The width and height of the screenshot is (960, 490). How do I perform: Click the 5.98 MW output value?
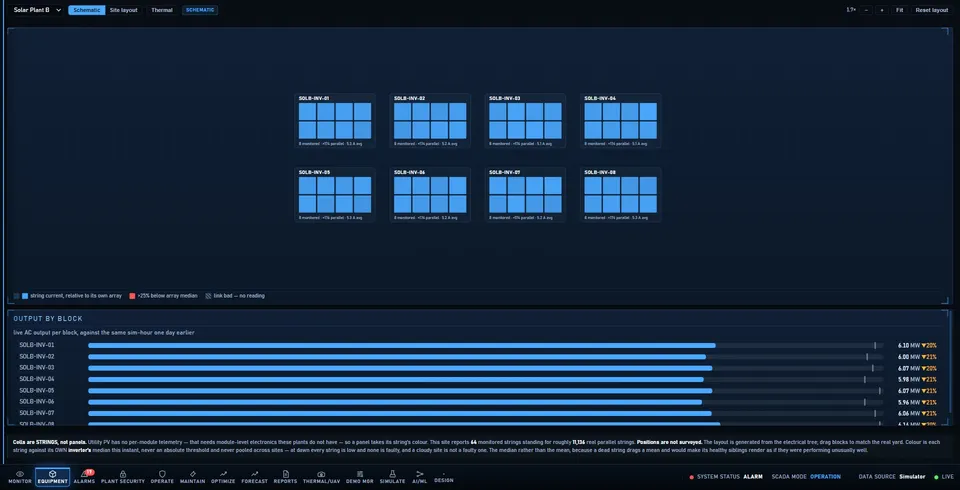tap(909, 379)
